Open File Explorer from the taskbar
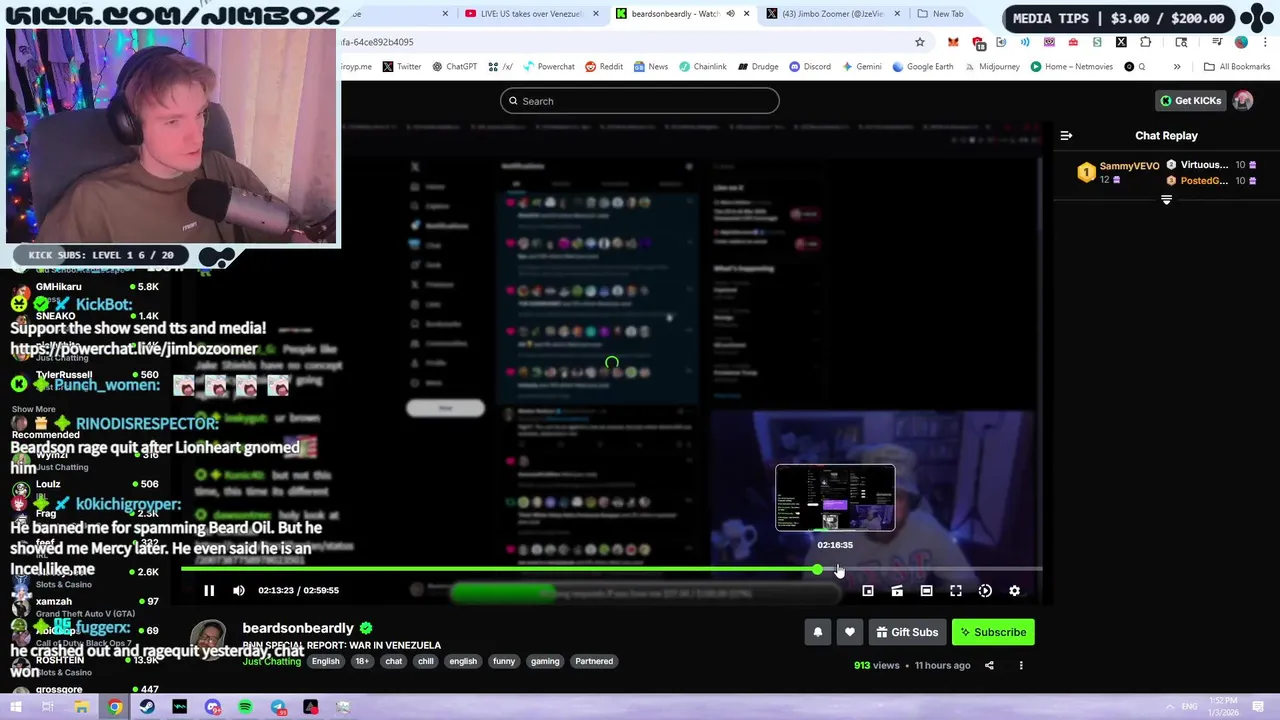The image size is (1280, 720). (x=82, y=707)
